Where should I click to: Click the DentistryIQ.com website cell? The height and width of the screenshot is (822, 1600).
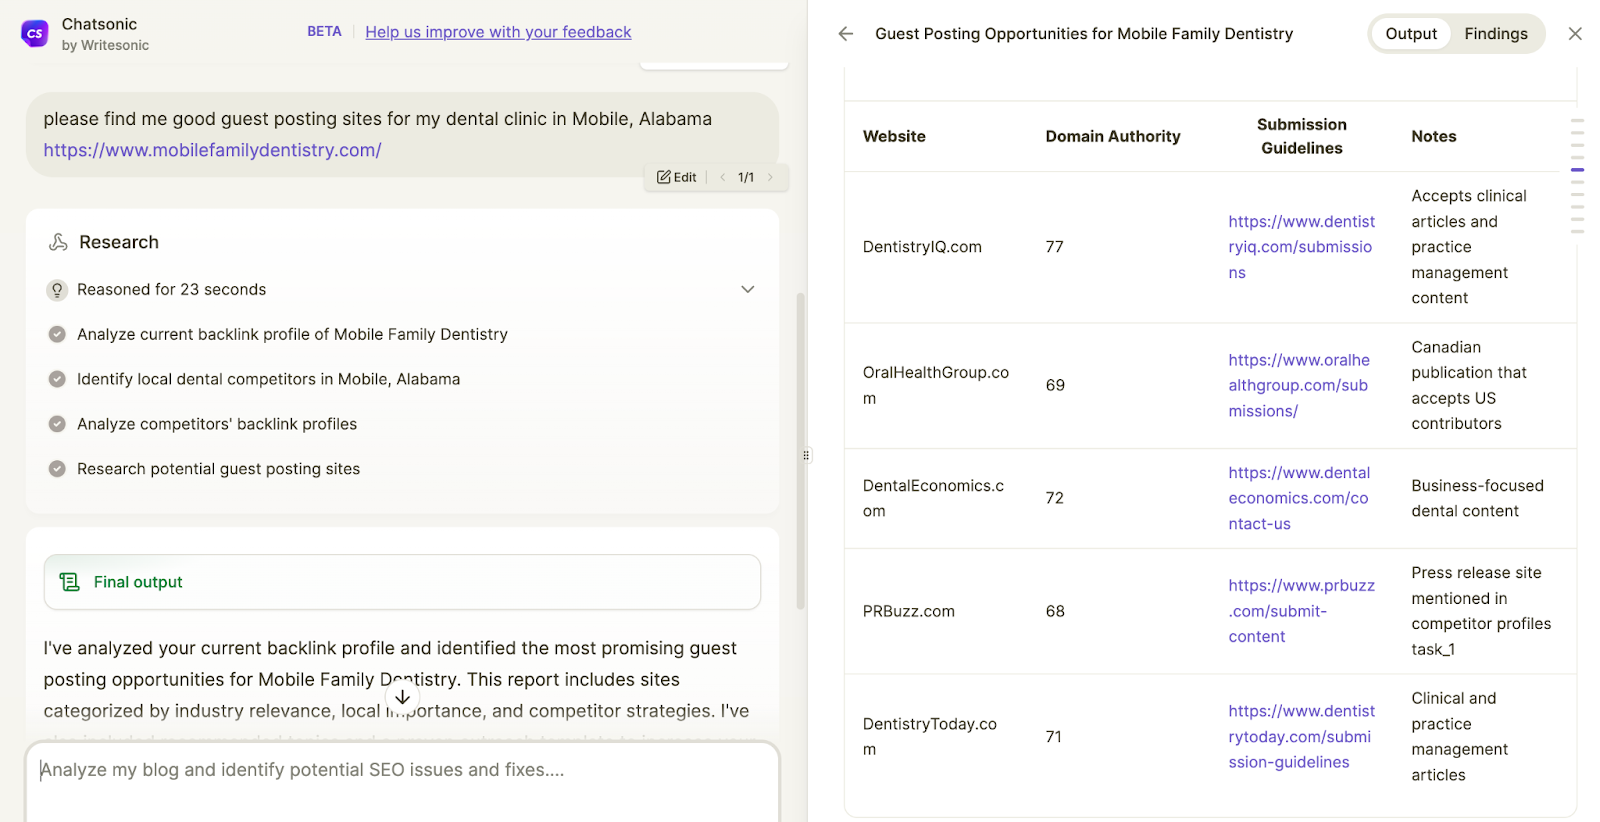[x=922, y=247]
